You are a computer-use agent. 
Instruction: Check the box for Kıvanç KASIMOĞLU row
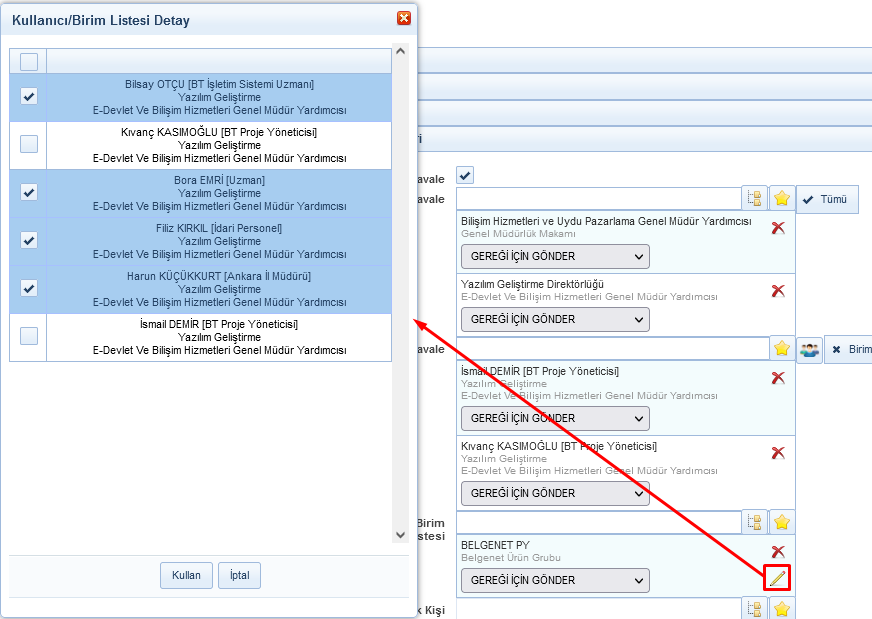pyautogui.click(x=29, y=144)
